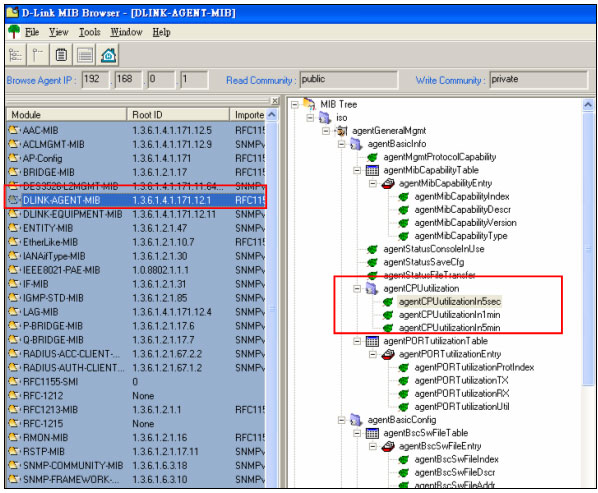Open the Window menu
598x493 pixels.
126,32
